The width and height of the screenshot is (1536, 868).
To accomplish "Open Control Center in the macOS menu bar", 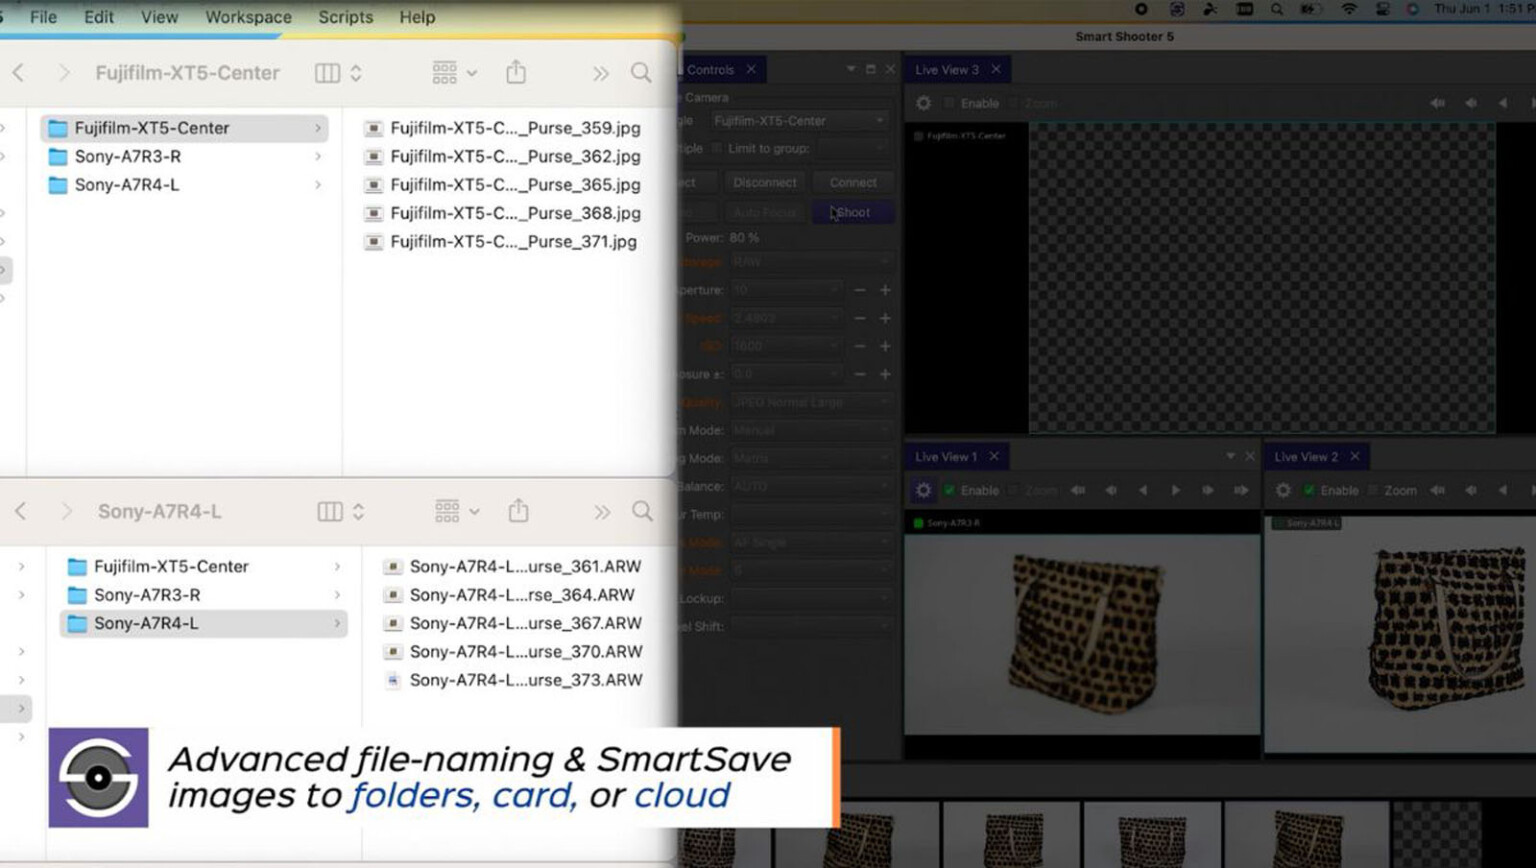I will click(x=1382, y=9).
